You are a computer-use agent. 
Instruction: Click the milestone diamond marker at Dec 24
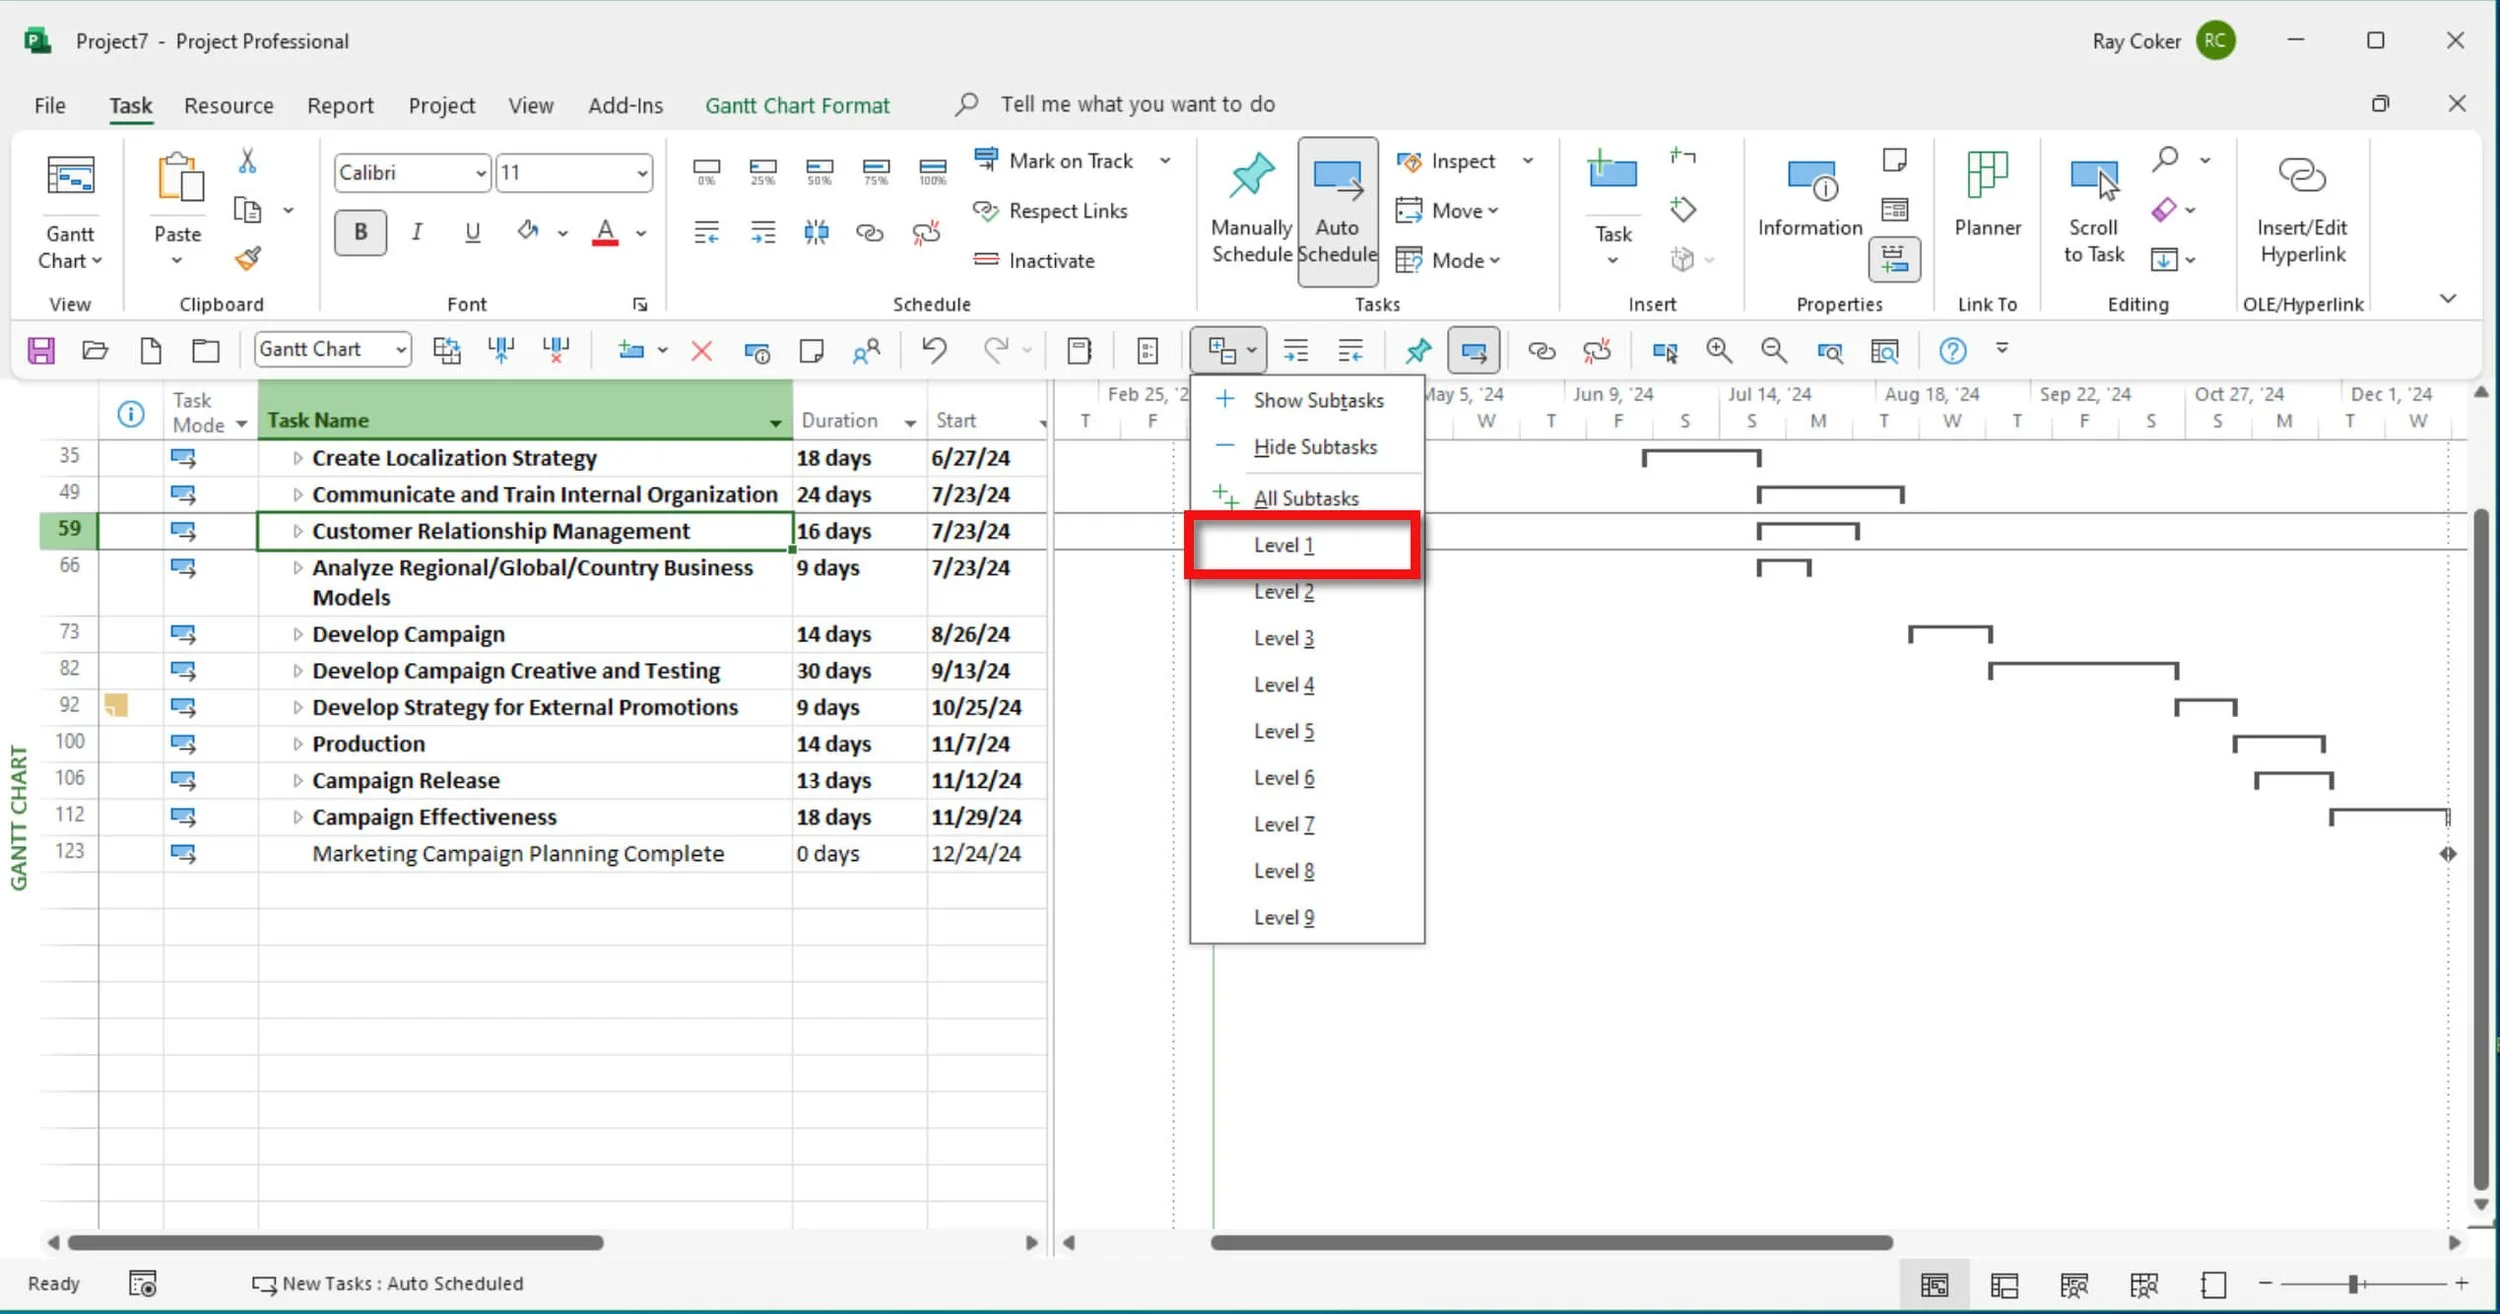point(2448,854)
